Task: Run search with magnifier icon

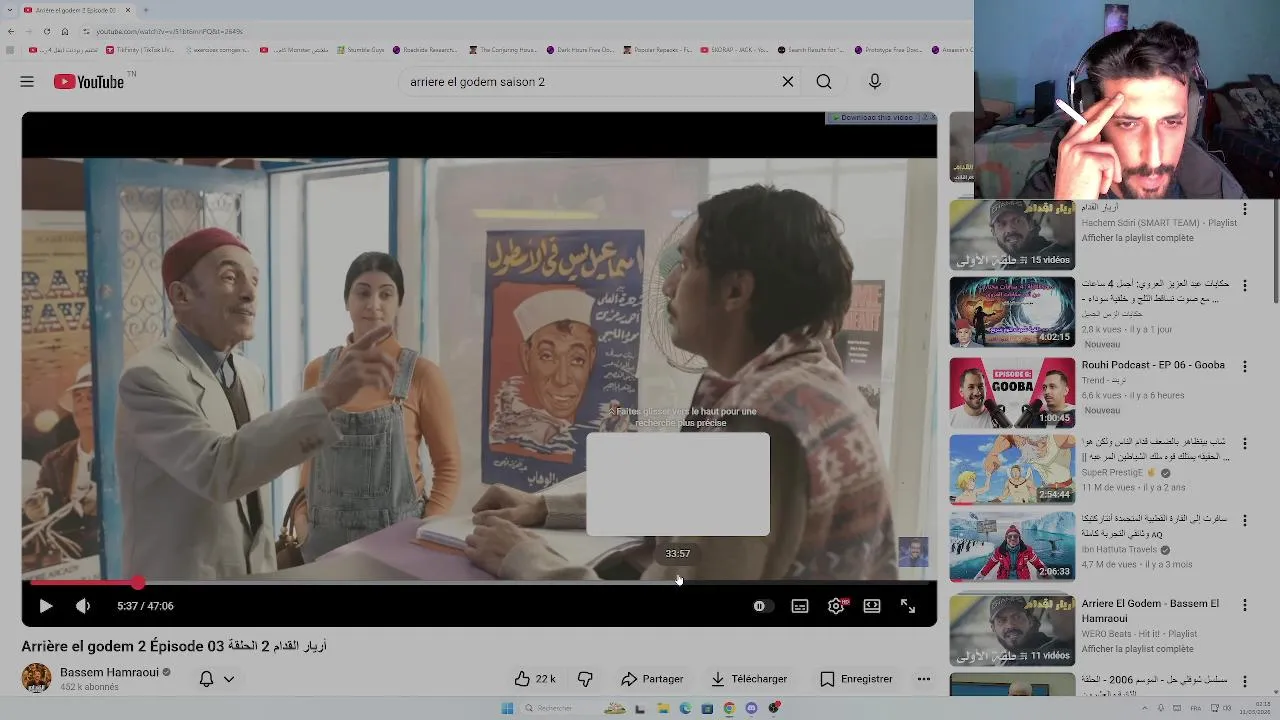Action: pos(824,82)
